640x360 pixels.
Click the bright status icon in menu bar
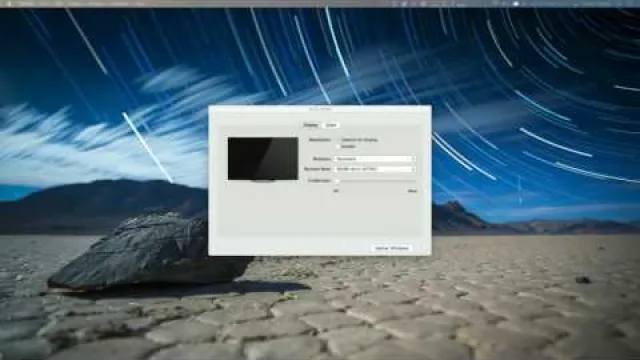516,3
